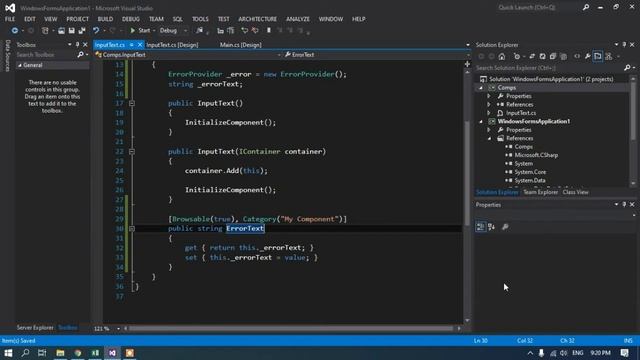Collapse References under WindowsFormsApplication1
640x360 pixels.
pyautogui.click(x=489, y=138)
